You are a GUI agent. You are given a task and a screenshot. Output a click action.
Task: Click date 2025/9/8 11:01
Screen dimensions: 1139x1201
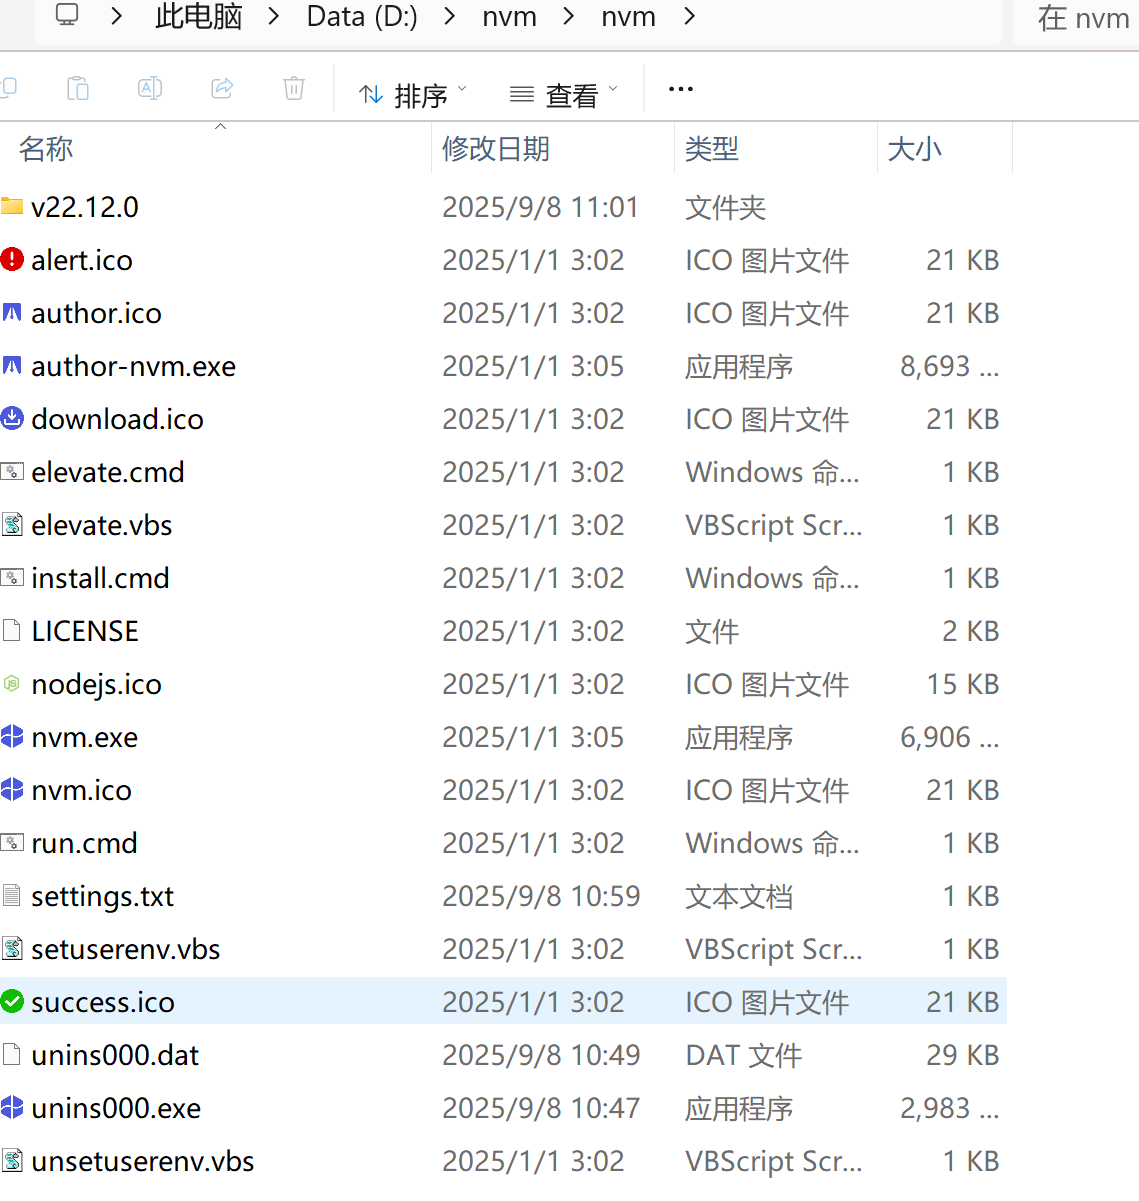(541, 207)
